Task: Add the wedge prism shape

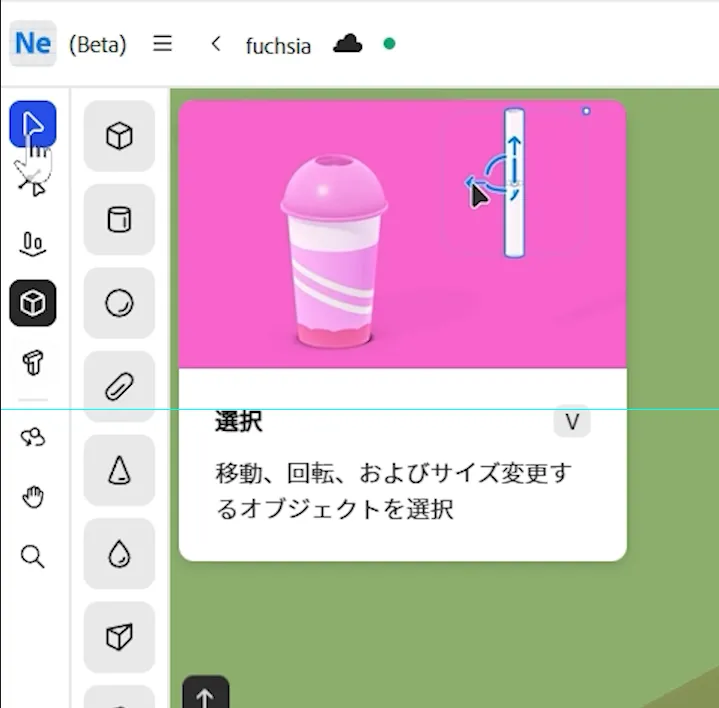Action: click(x=119, y=637)
